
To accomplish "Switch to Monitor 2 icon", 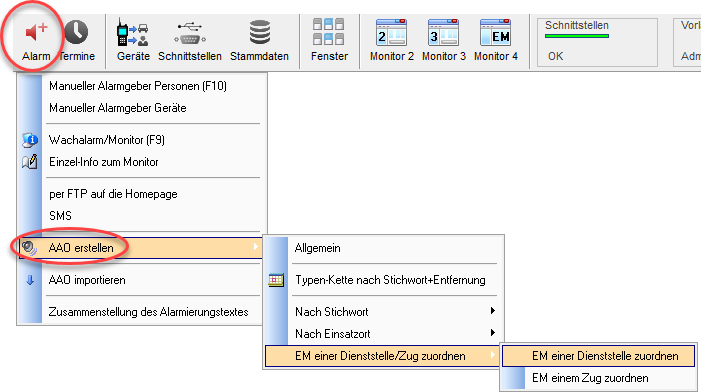I will pyautogui.click(x=391, y=32).
